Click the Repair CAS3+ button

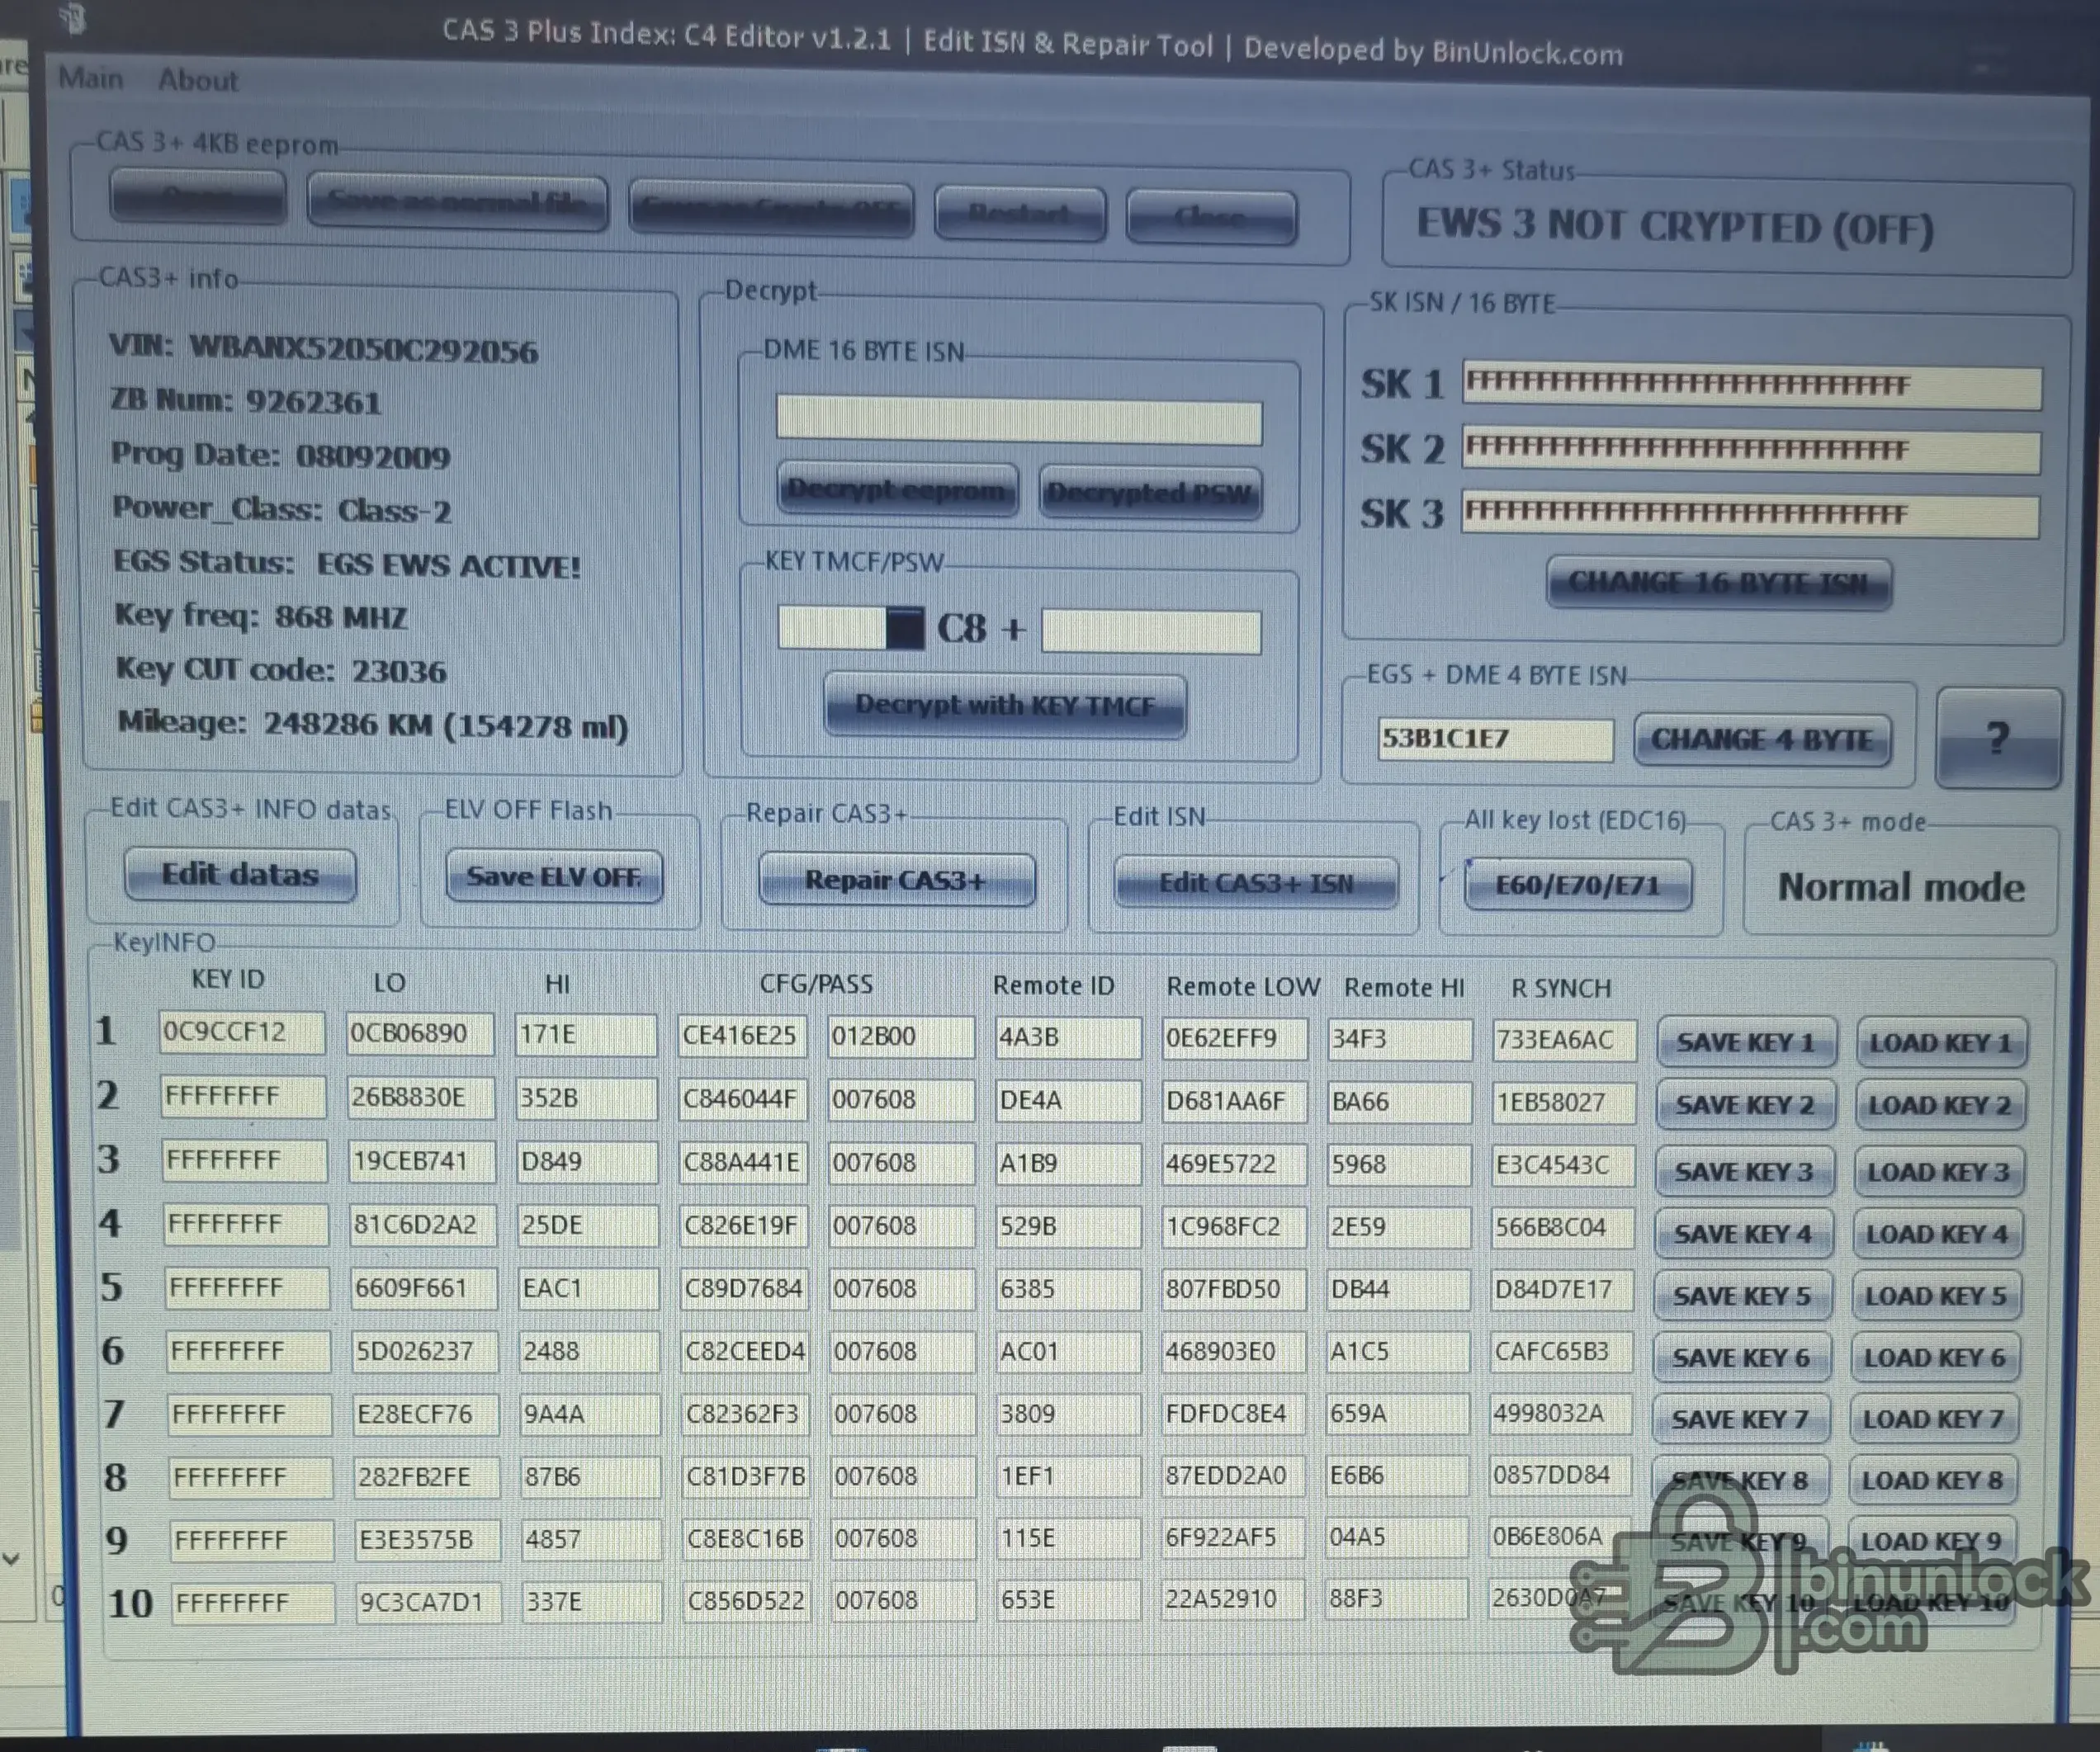click(896, 880)
